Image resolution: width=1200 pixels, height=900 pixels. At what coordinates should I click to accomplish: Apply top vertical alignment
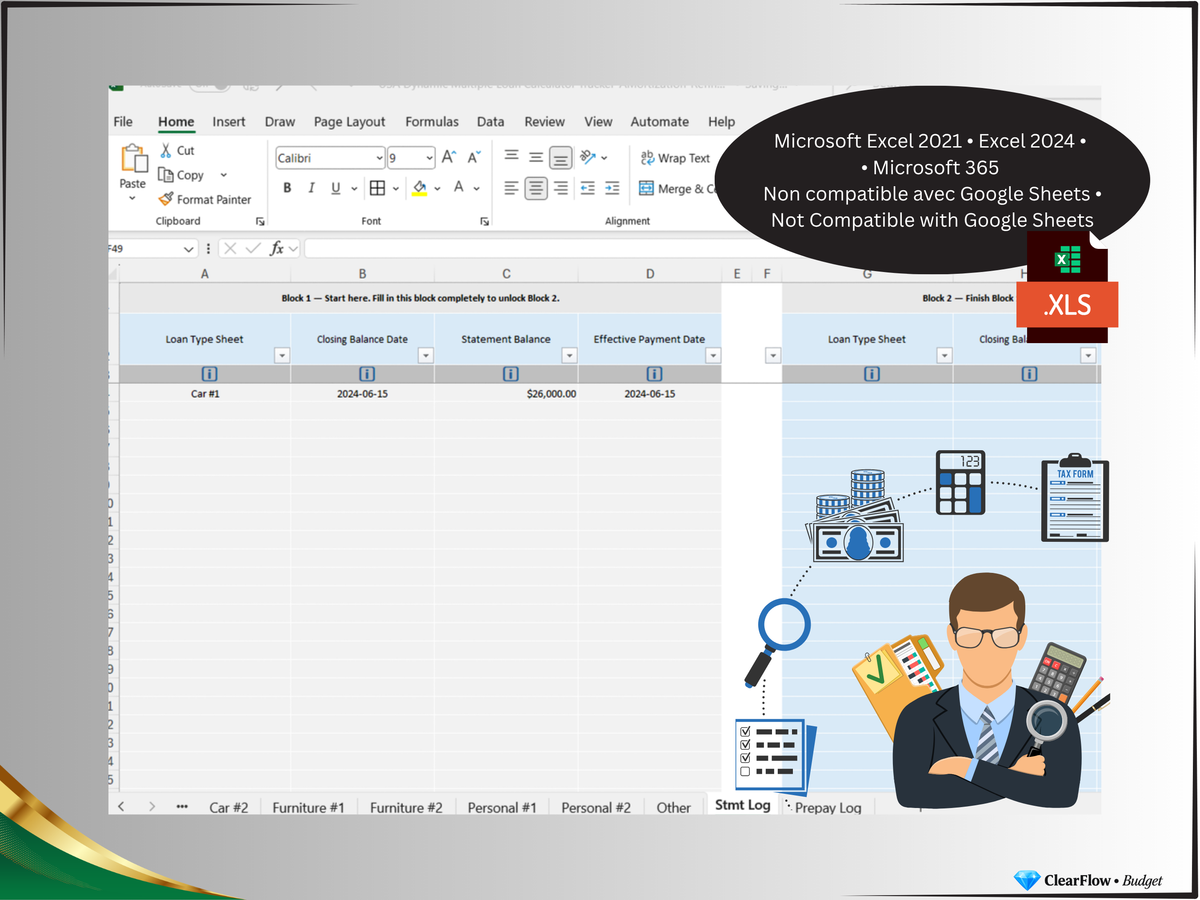511,157
